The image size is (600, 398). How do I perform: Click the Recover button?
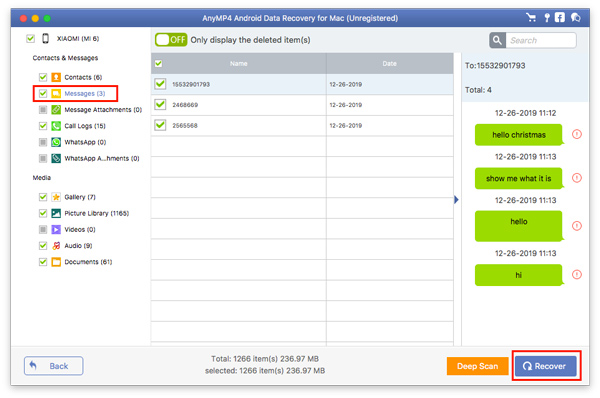click(545, 366)
